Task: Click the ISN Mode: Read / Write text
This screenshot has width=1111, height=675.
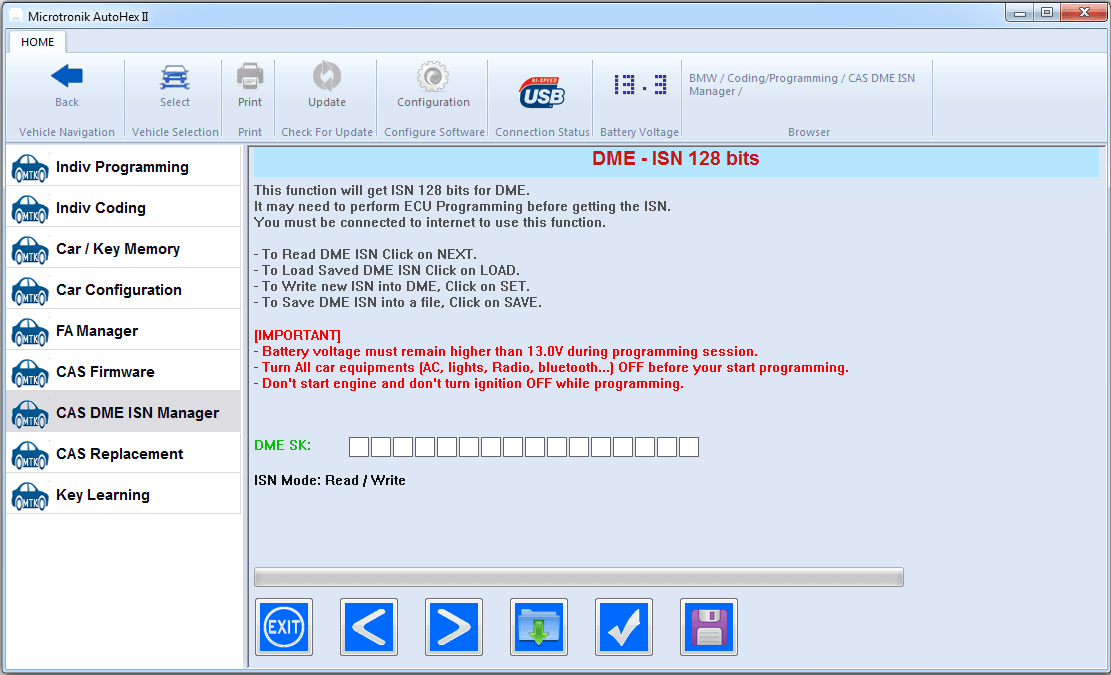Action: coord(330,480)
